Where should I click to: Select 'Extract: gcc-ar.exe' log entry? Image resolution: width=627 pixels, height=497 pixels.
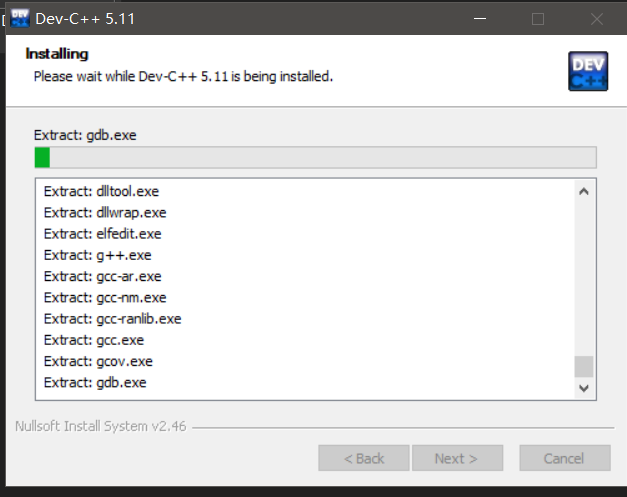coord(102,276)
